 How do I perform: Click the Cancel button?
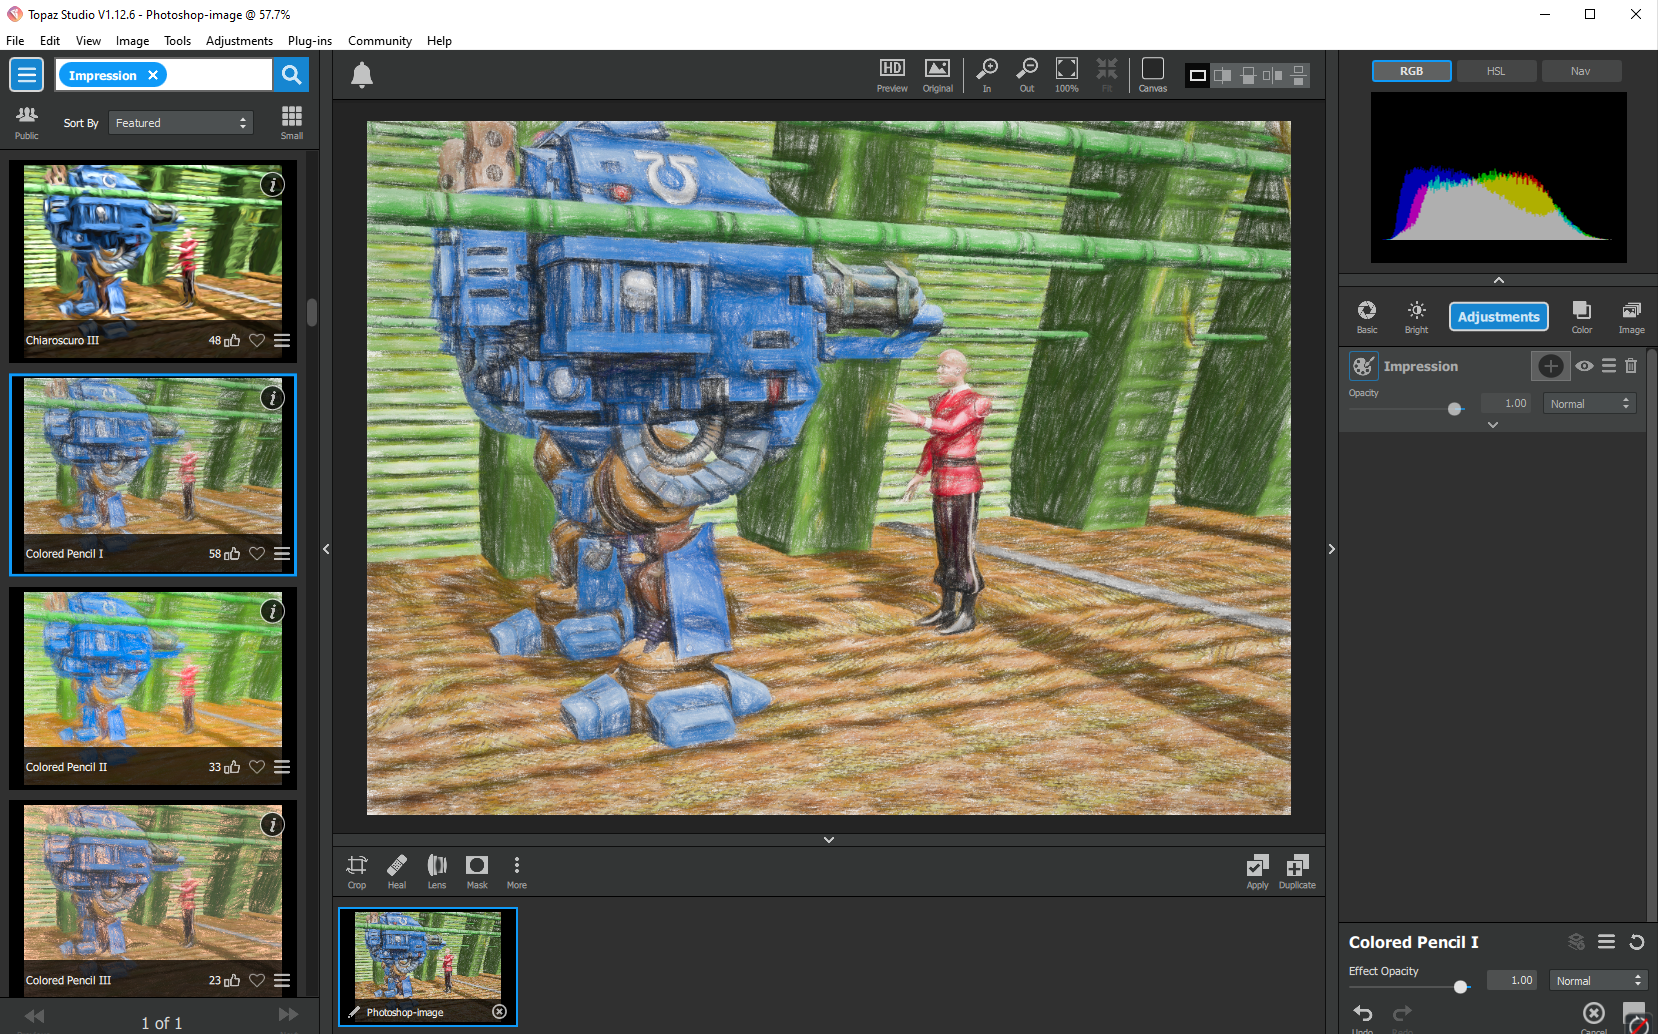pyautogui.click(x=1594, y=1016)
